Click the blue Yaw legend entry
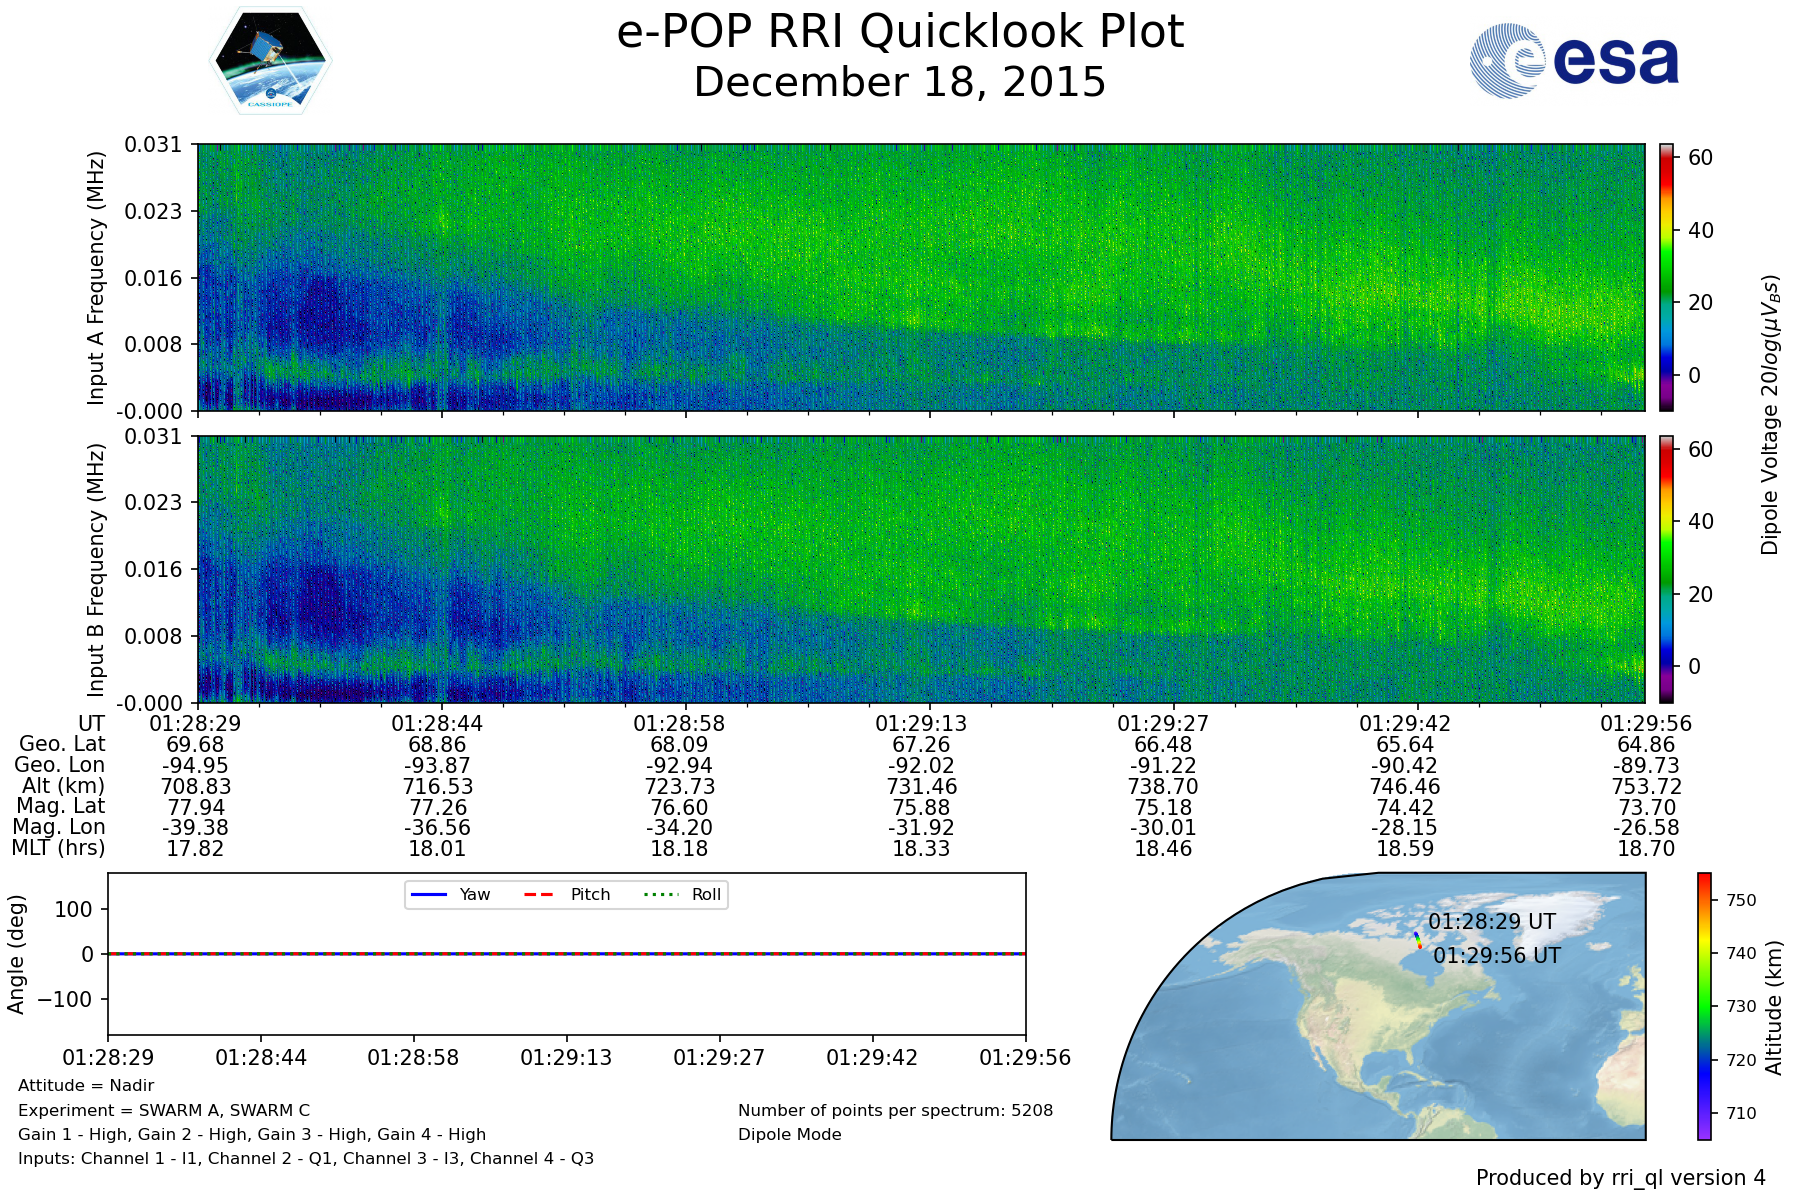Viewport: 1800px width, 1200px height. (450, 894)
